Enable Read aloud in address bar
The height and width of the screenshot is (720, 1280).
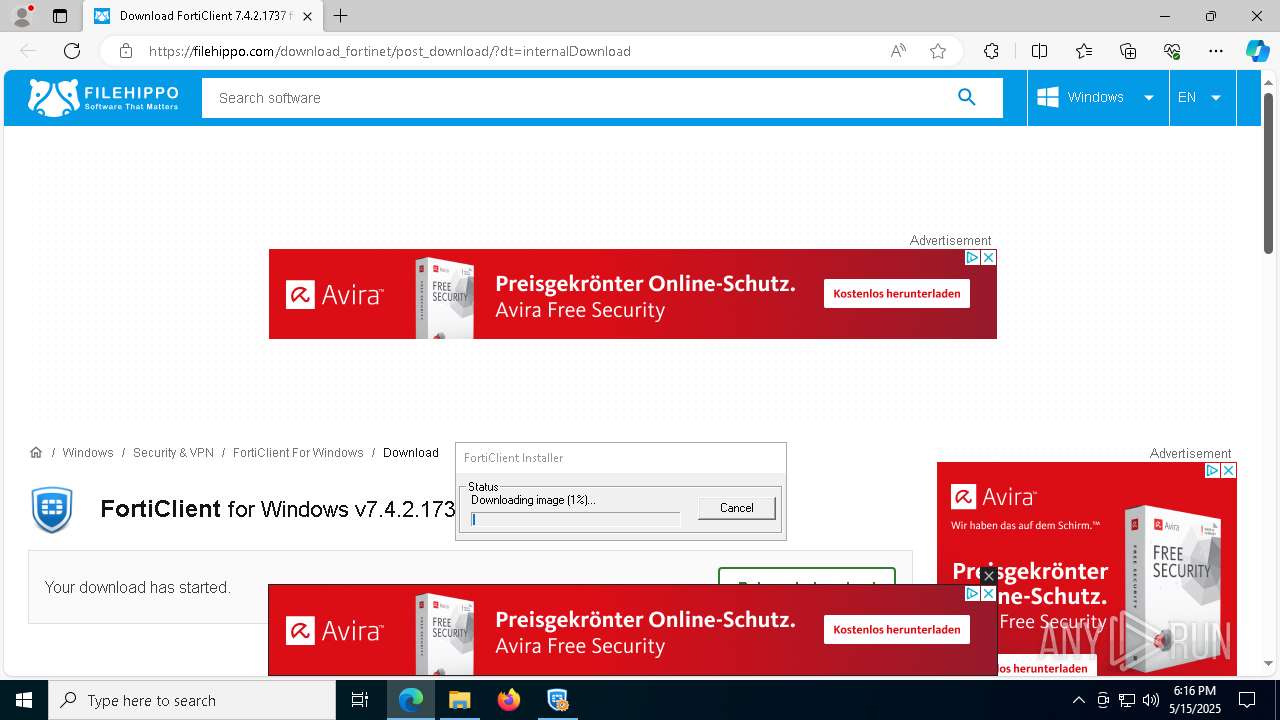[x=898, y=51]
